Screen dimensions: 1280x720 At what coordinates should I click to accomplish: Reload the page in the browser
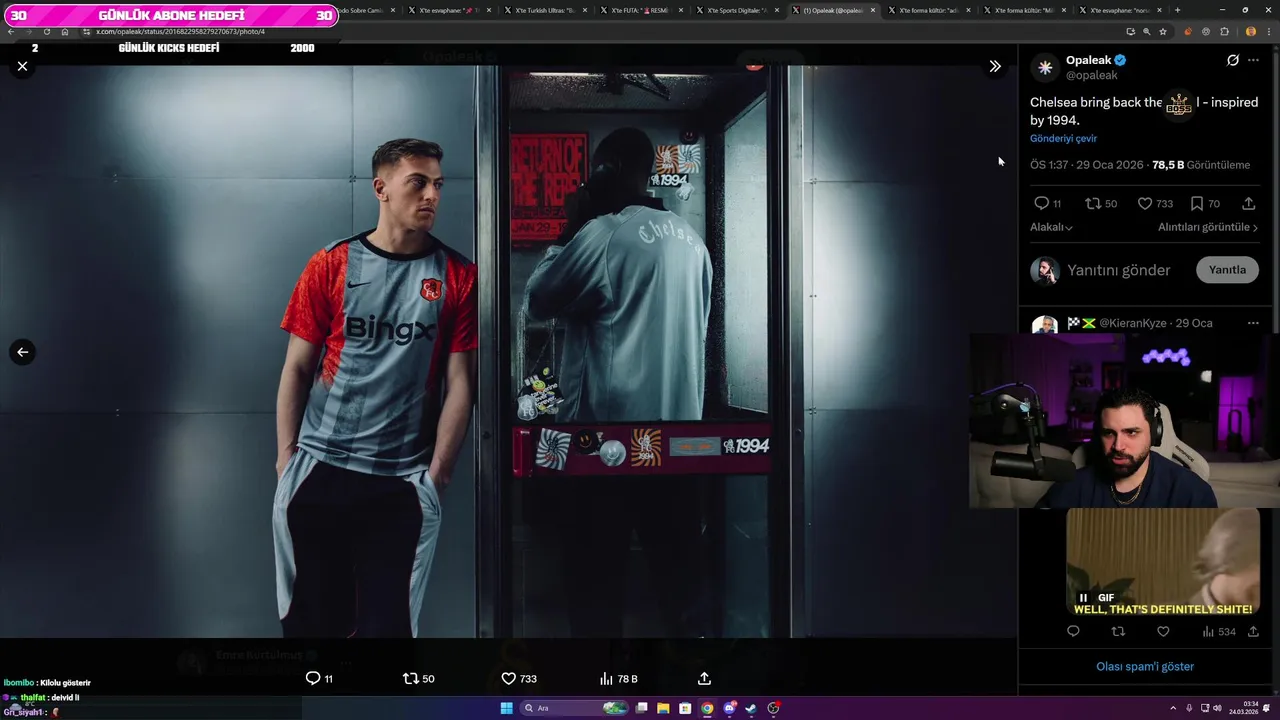tap(46, 31)
